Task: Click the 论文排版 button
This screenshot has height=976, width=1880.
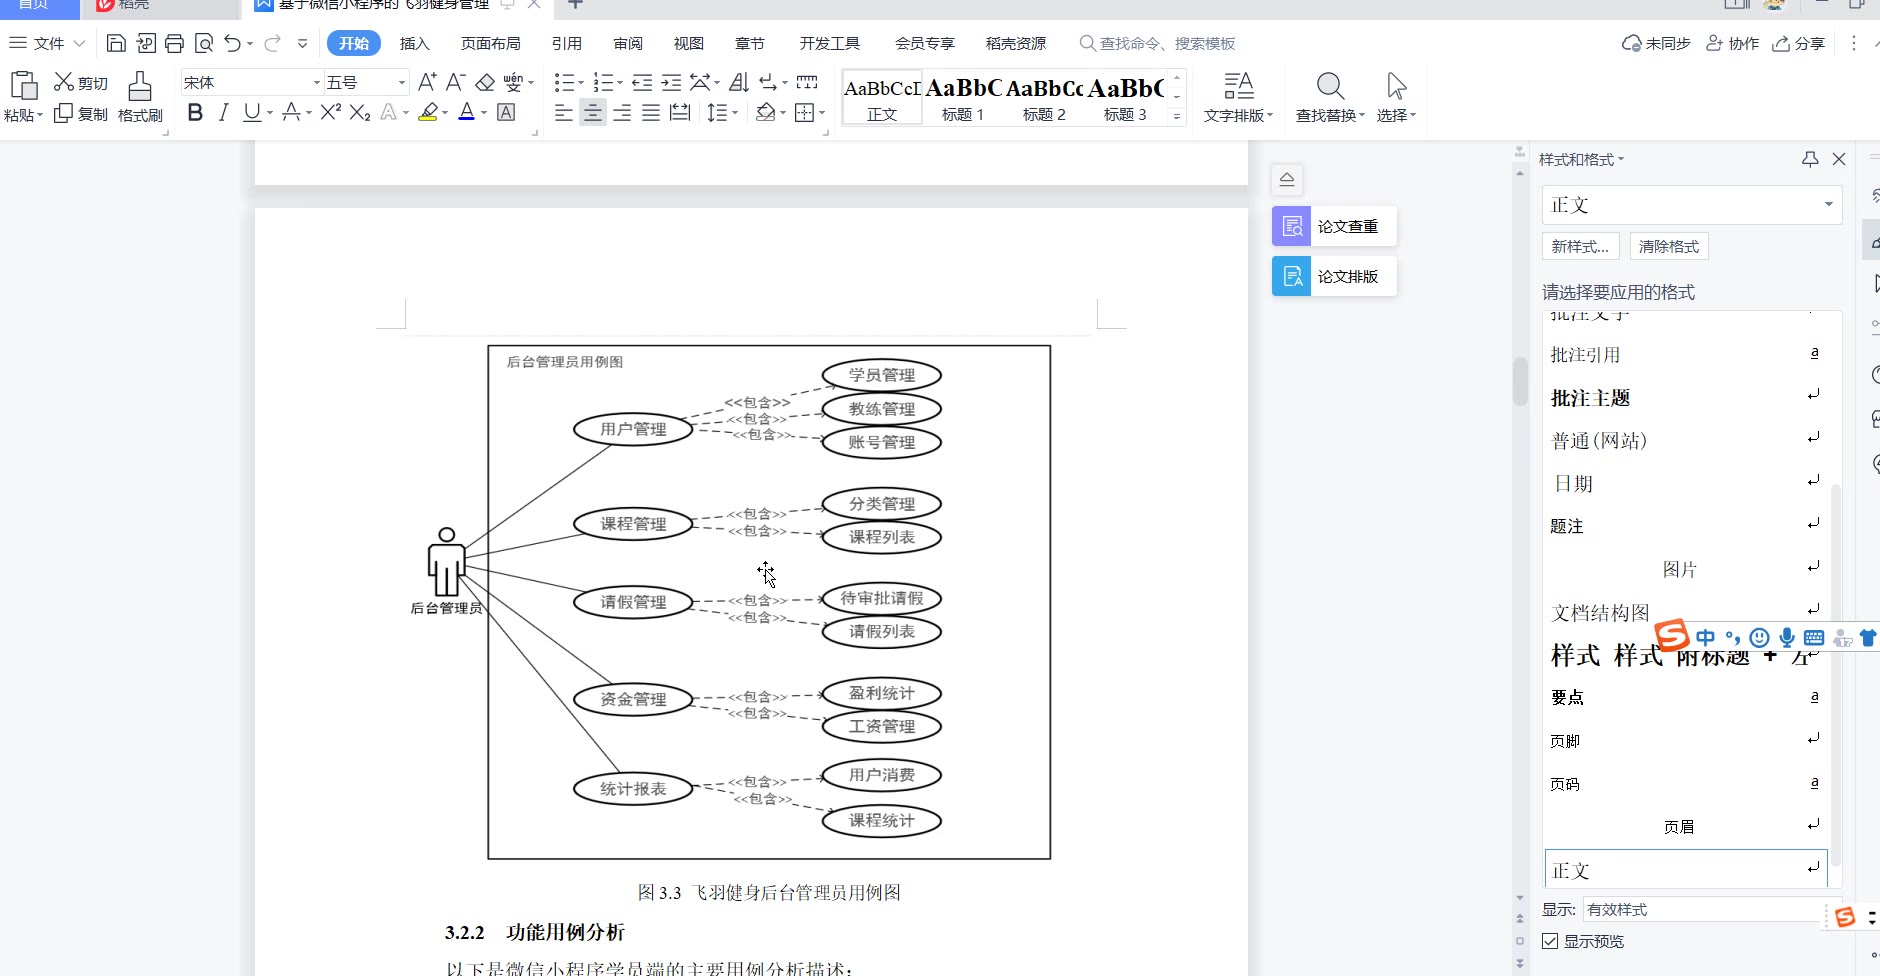Action: (1334, 276)
